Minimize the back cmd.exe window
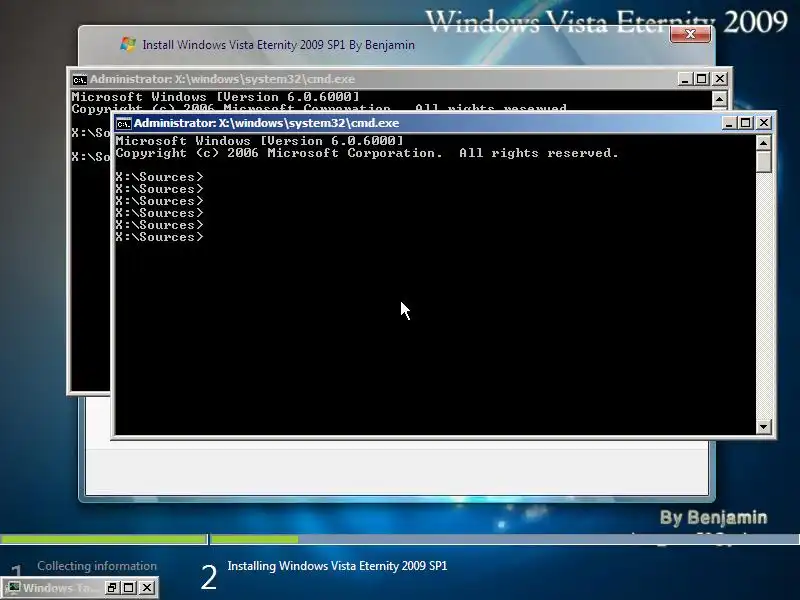Viewport: 800px width, 600px height. (x=685, y=79)
